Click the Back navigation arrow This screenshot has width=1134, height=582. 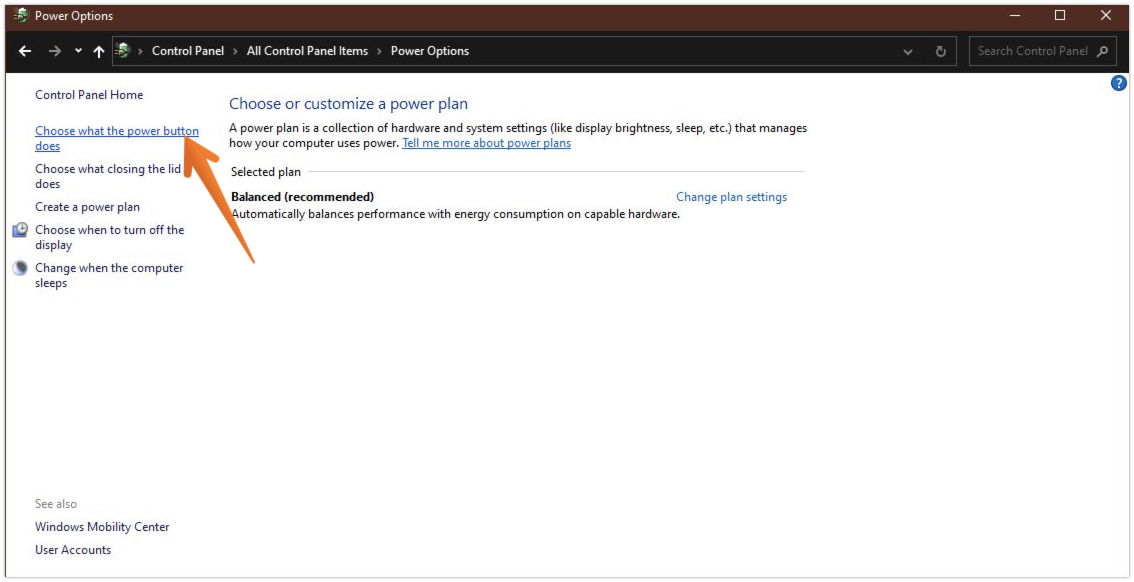click(x=25, y=51)
